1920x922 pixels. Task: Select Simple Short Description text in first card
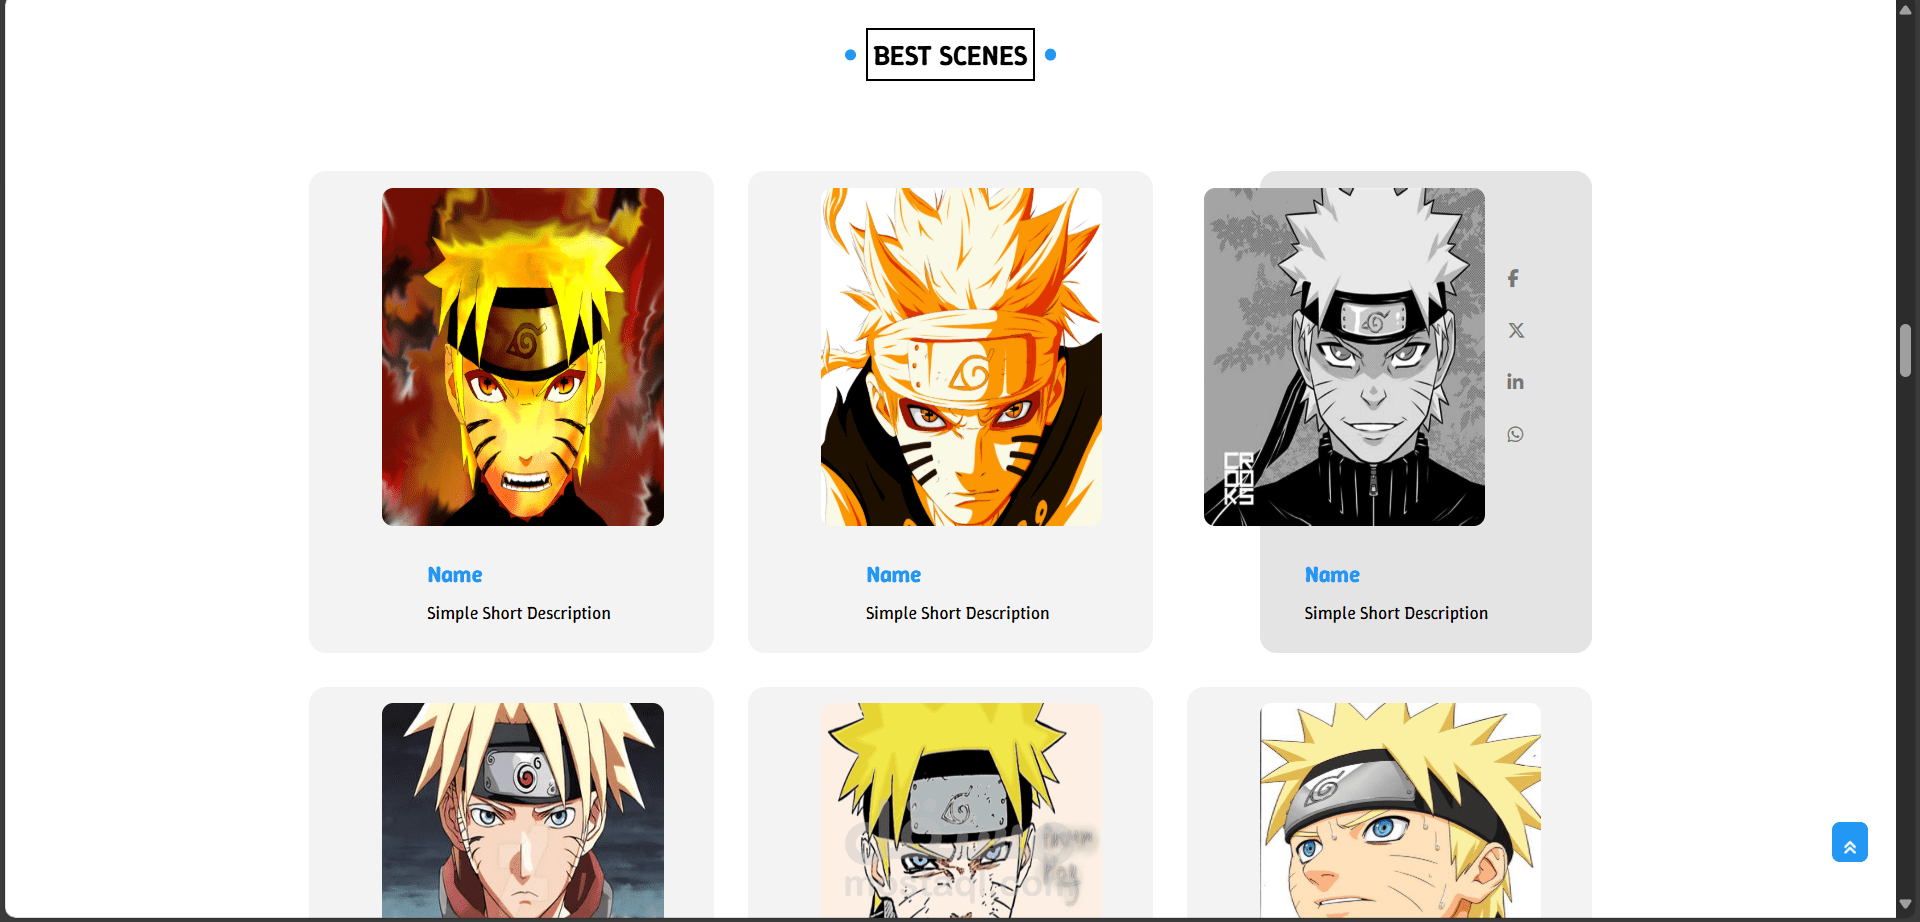pos(519,613)
